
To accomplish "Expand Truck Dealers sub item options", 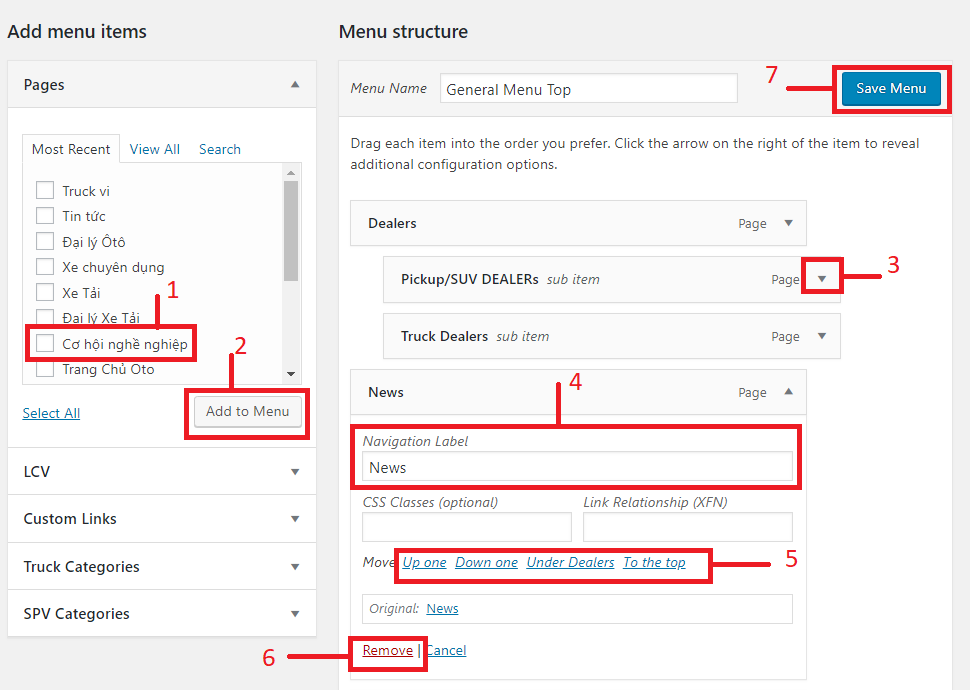I will click(x=822, y=336).
